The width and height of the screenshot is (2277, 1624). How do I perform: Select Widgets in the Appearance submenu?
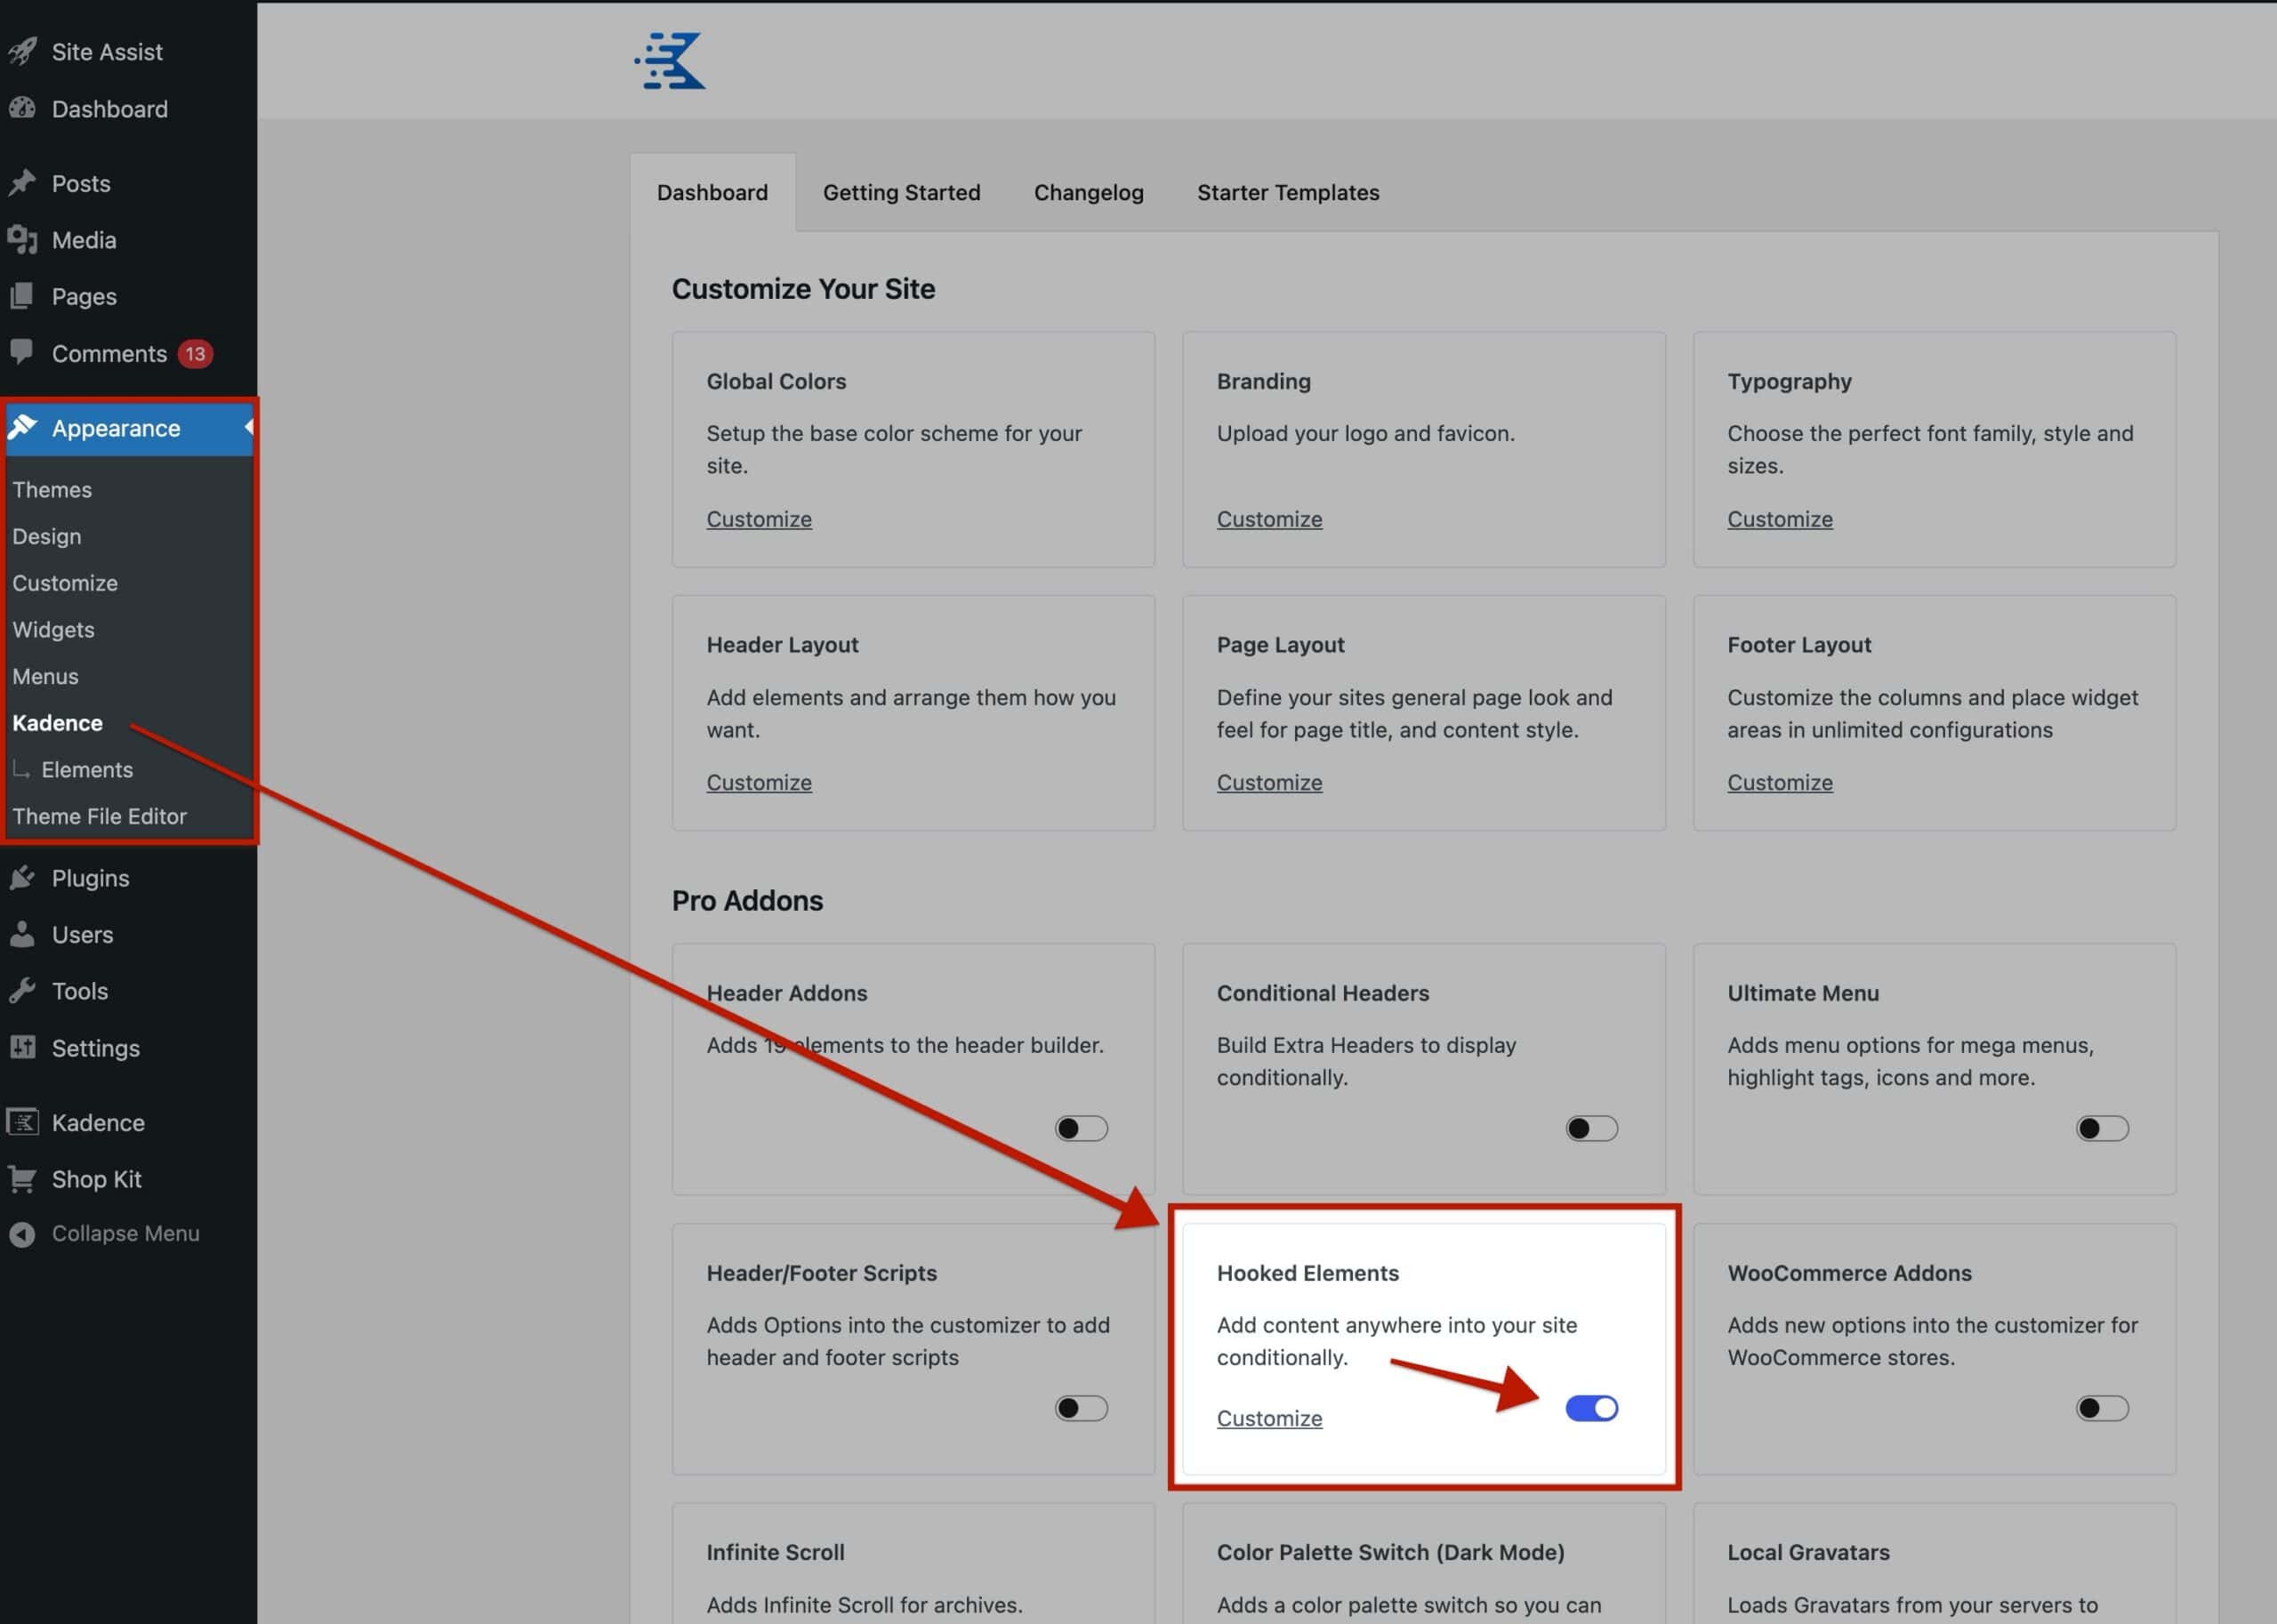coord(53,629)
